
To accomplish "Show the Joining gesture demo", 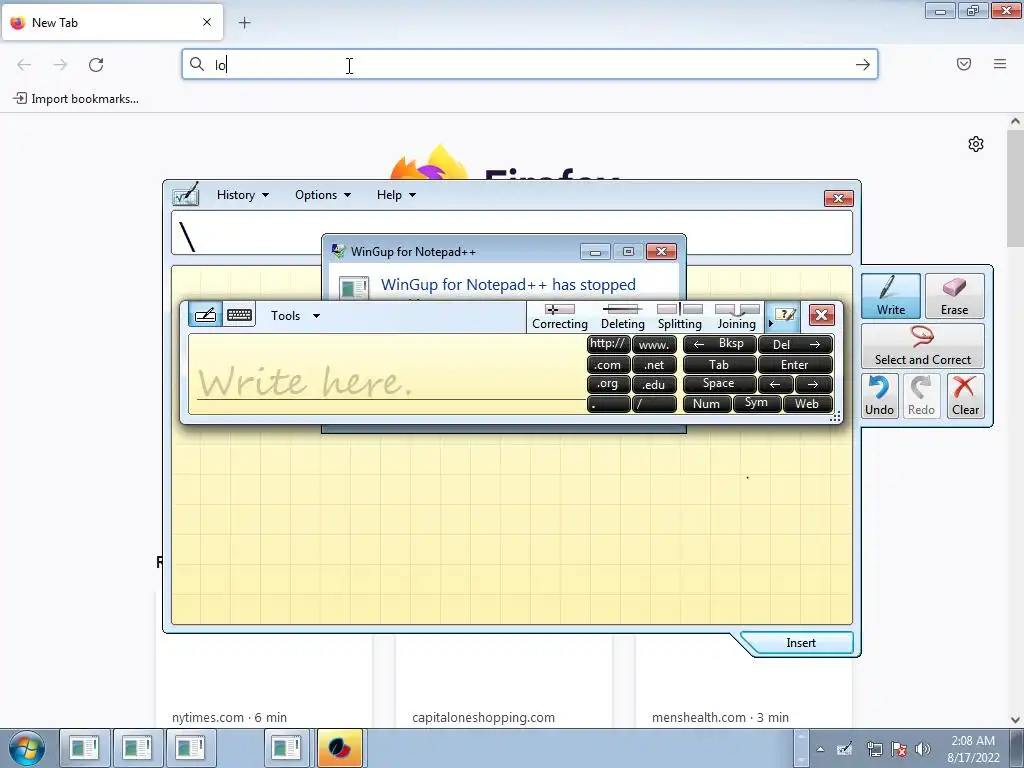I will pyautogui.click(x=737, y=317).
